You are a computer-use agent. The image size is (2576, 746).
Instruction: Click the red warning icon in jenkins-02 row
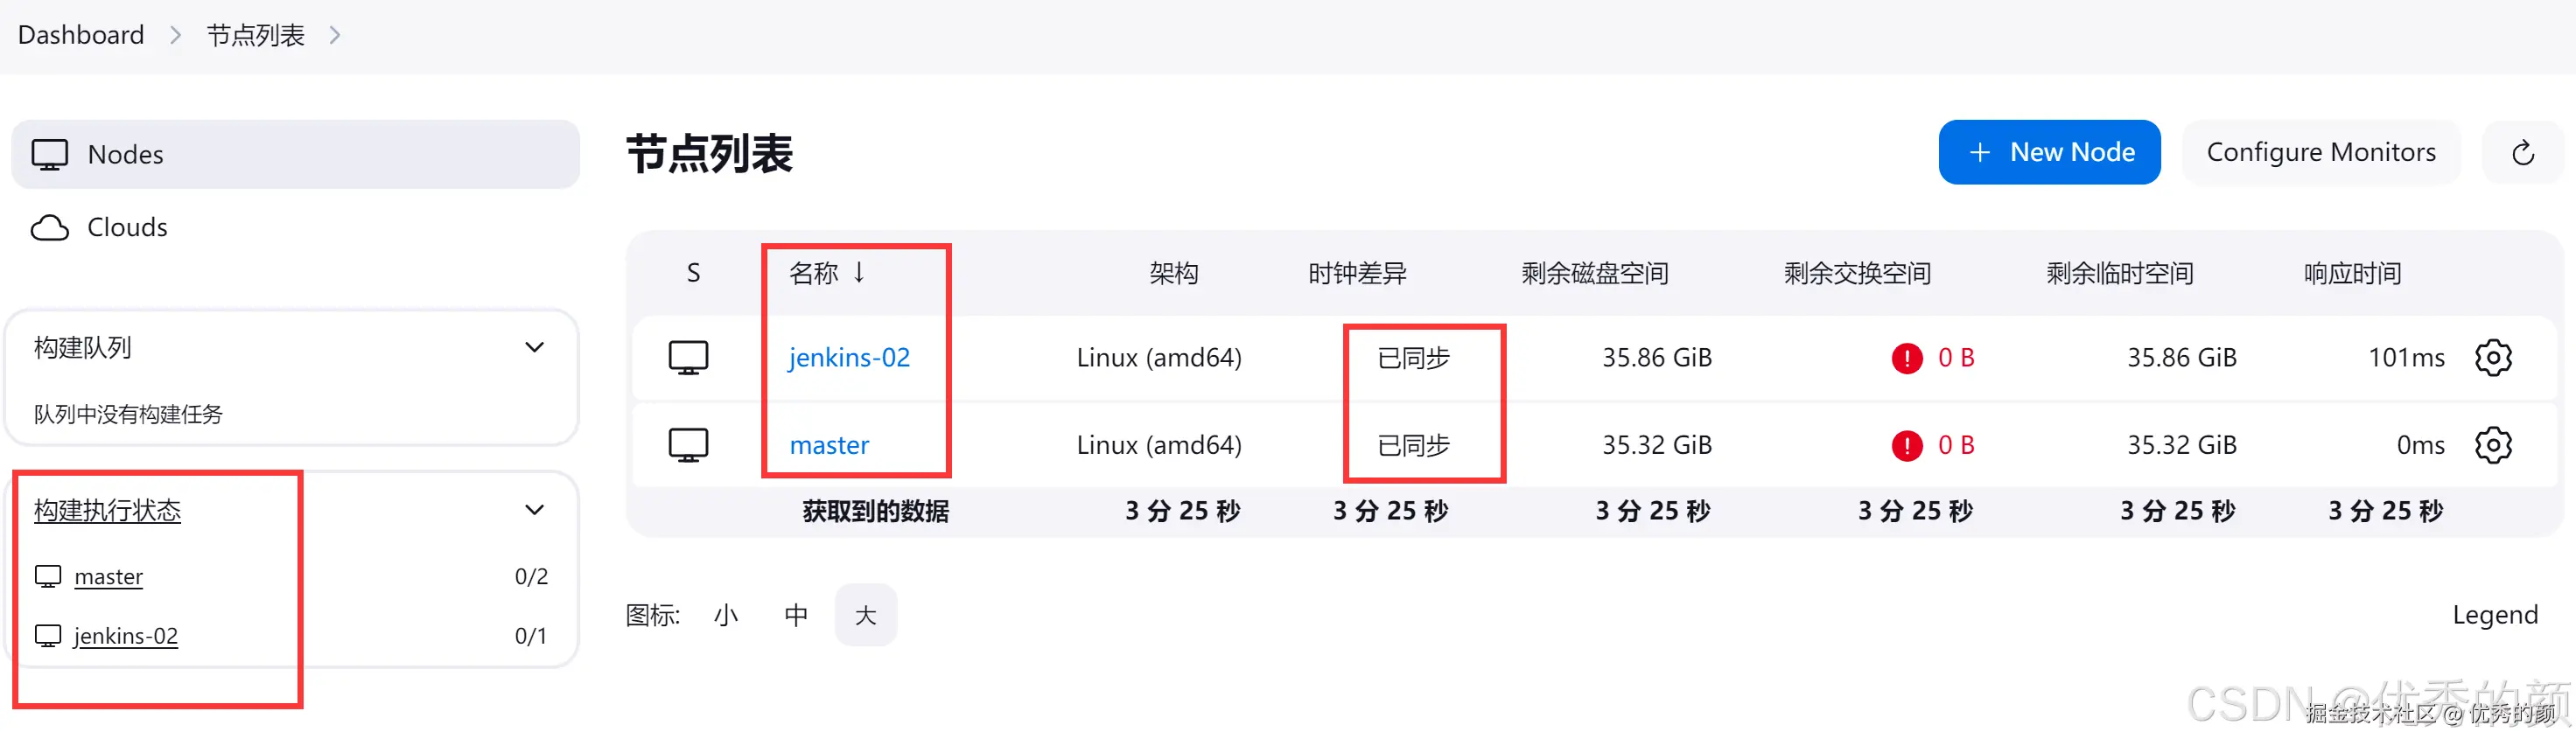[x=1906, y=358]
